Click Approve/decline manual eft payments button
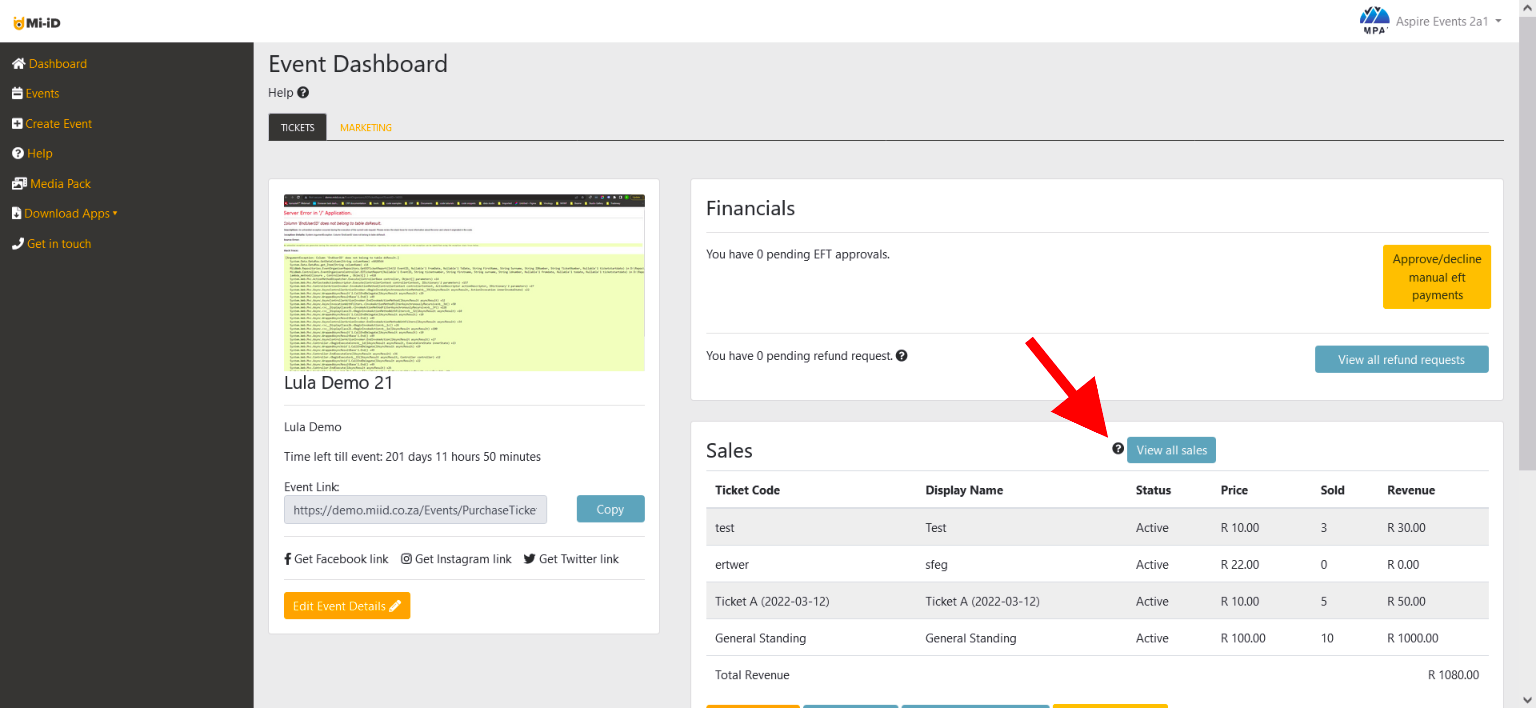This screenshot has width=1536, height=708. [1437, 277]
